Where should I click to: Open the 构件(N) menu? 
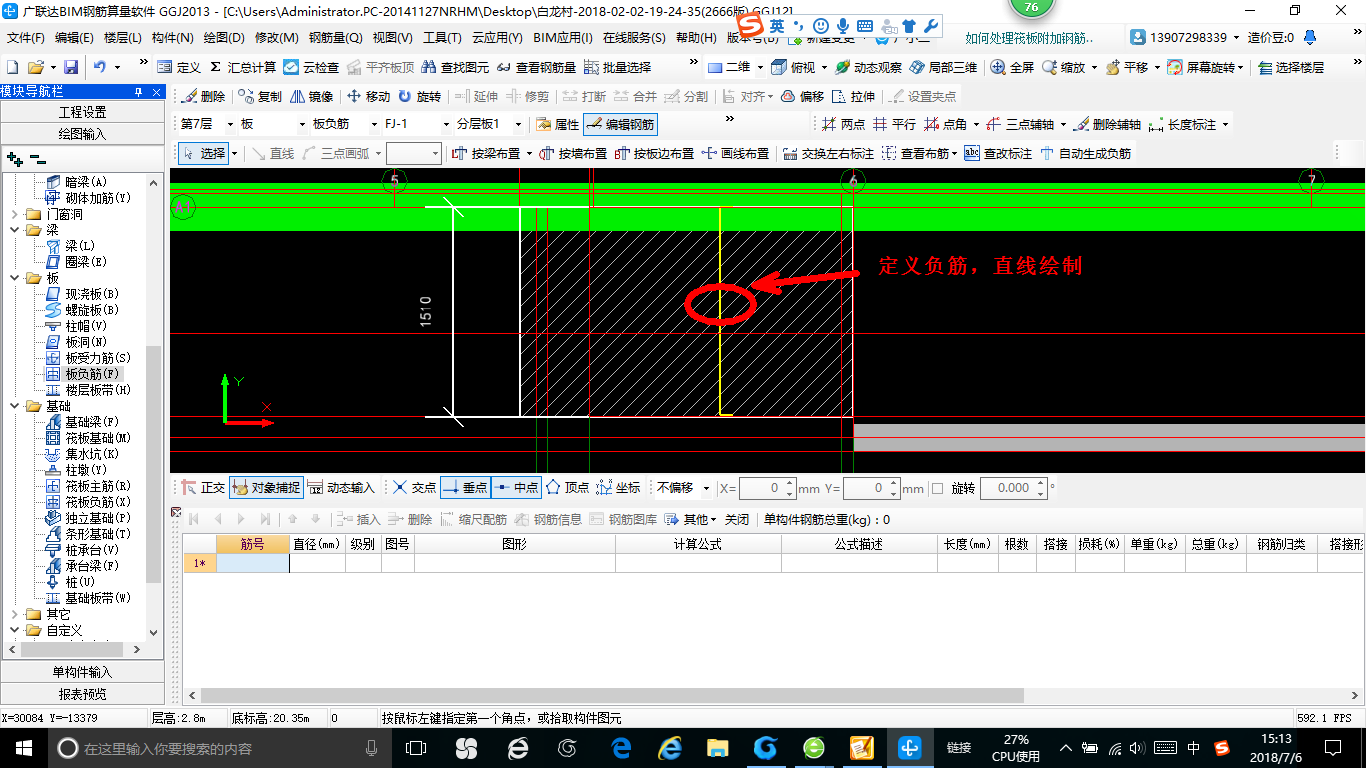point(173,38)
